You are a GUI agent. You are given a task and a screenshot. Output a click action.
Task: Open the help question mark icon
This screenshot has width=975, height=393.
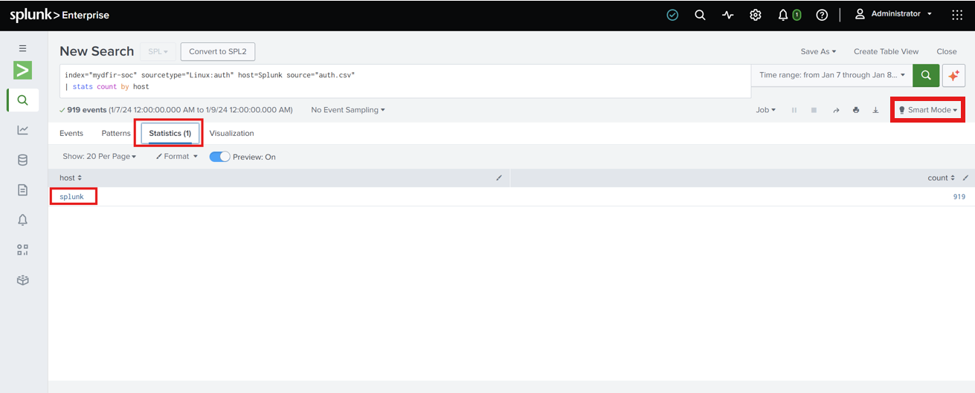(821, 15)
